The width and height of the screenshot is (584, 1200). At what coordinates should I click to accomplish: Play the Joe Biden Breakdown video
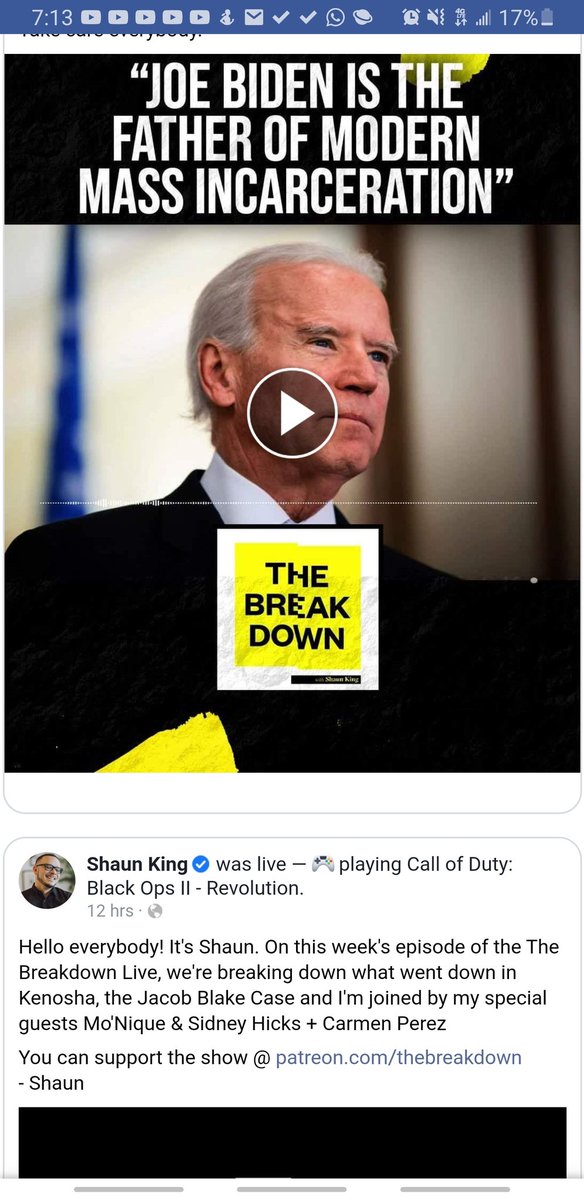tap(292, 413)
